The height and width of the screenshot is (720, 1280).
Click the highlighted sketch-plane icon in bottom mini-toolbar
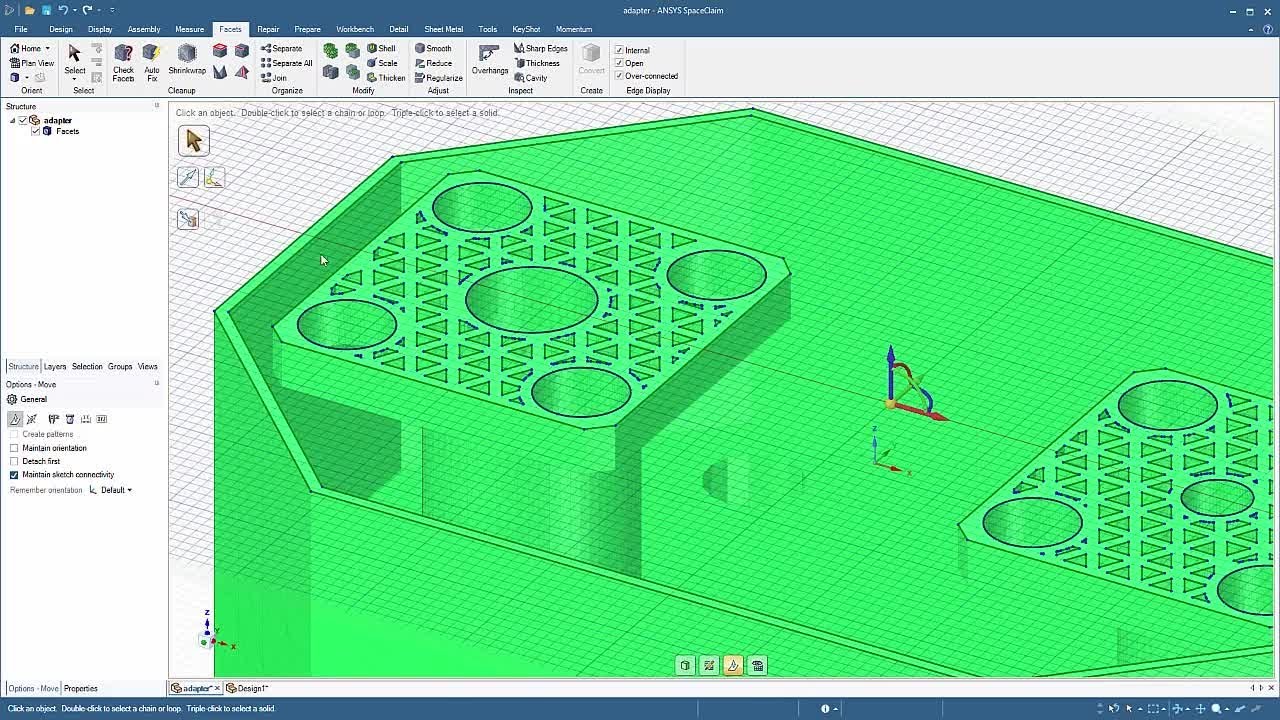(733, 666)
